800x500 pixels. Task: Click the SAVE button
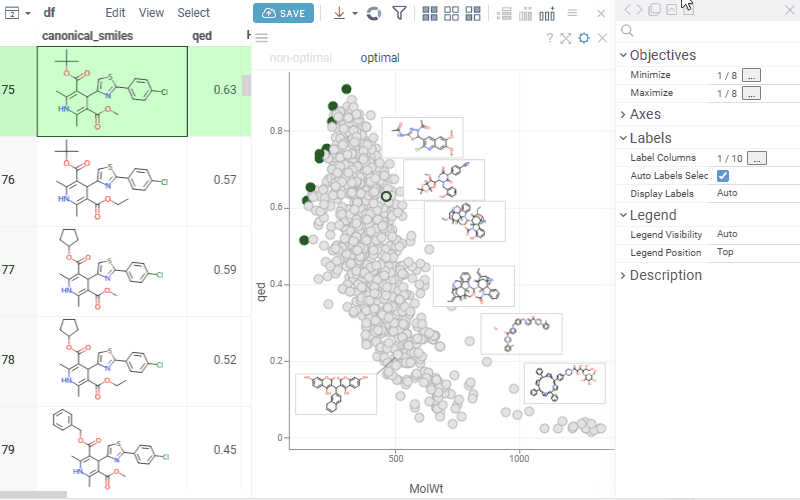pyautogui.click(x=283, y=13)
